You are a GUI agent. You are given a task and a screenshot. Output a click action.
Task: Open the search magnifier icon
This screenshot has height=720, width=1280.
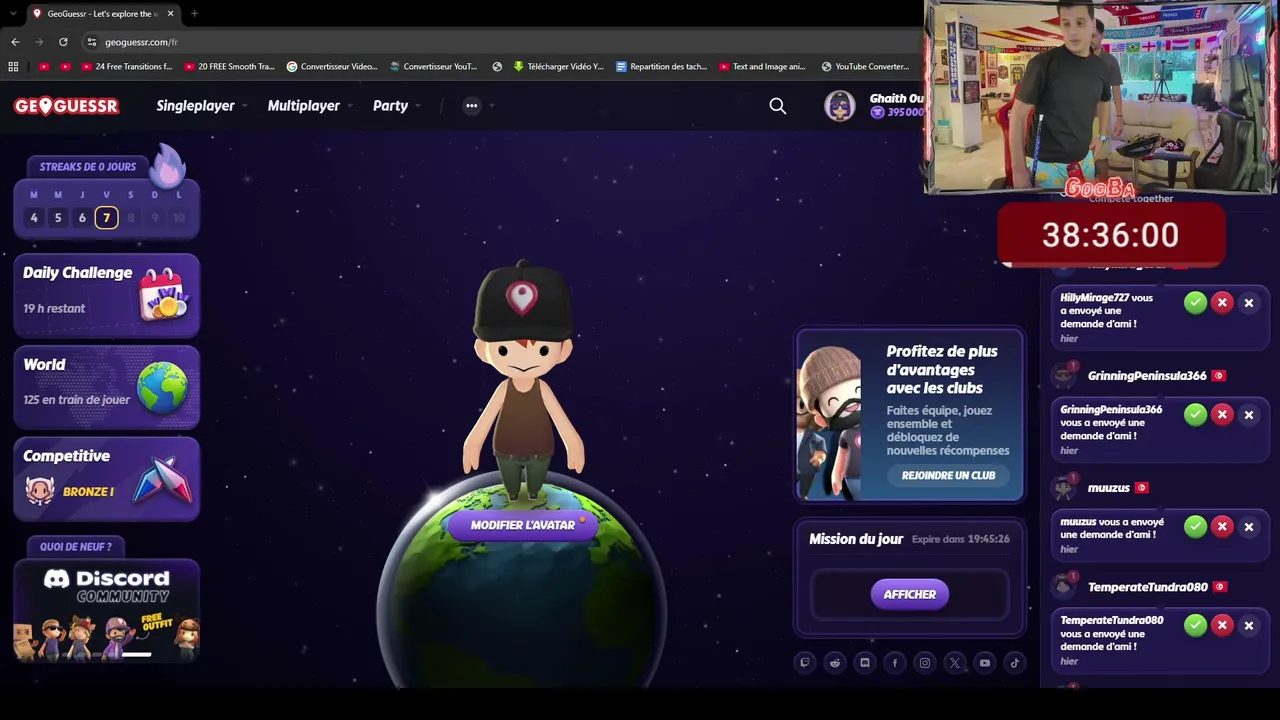click(x=778, y=106)
